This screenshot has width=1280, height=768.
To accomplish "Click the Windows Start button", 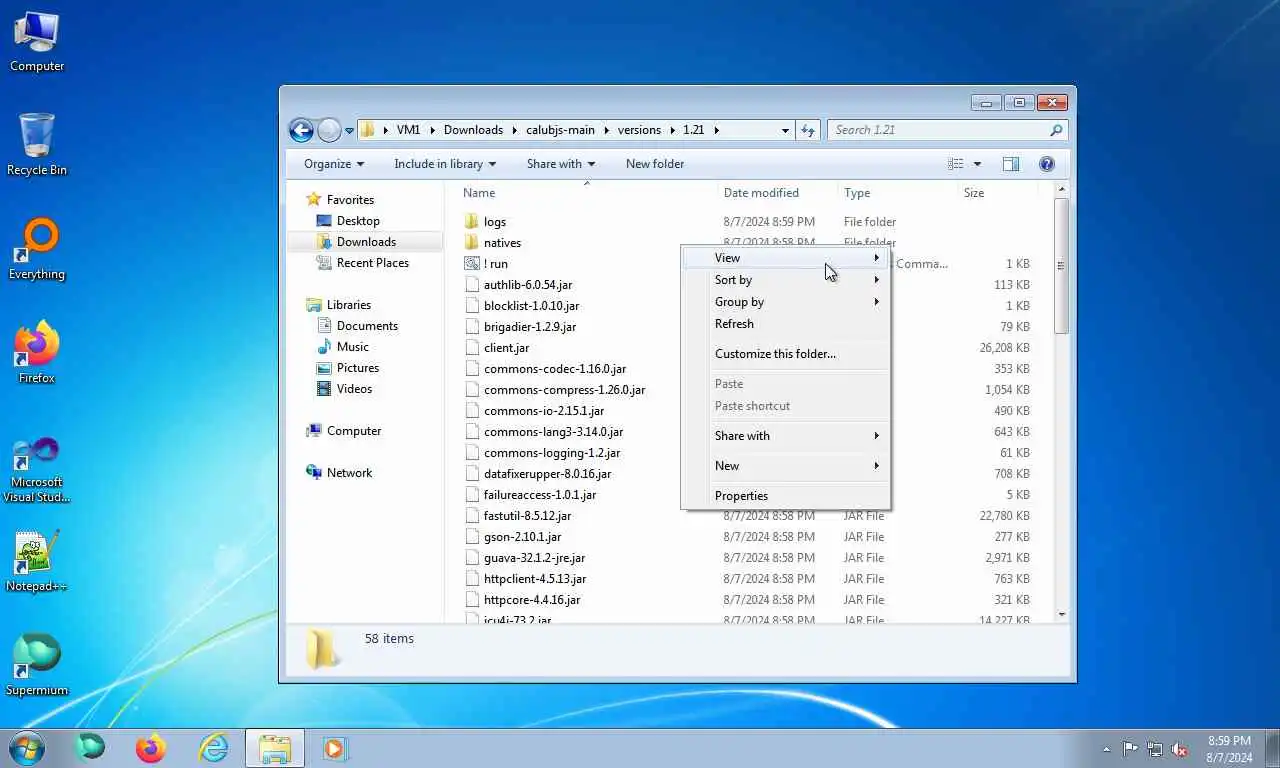I will click(x=27, y=748).
